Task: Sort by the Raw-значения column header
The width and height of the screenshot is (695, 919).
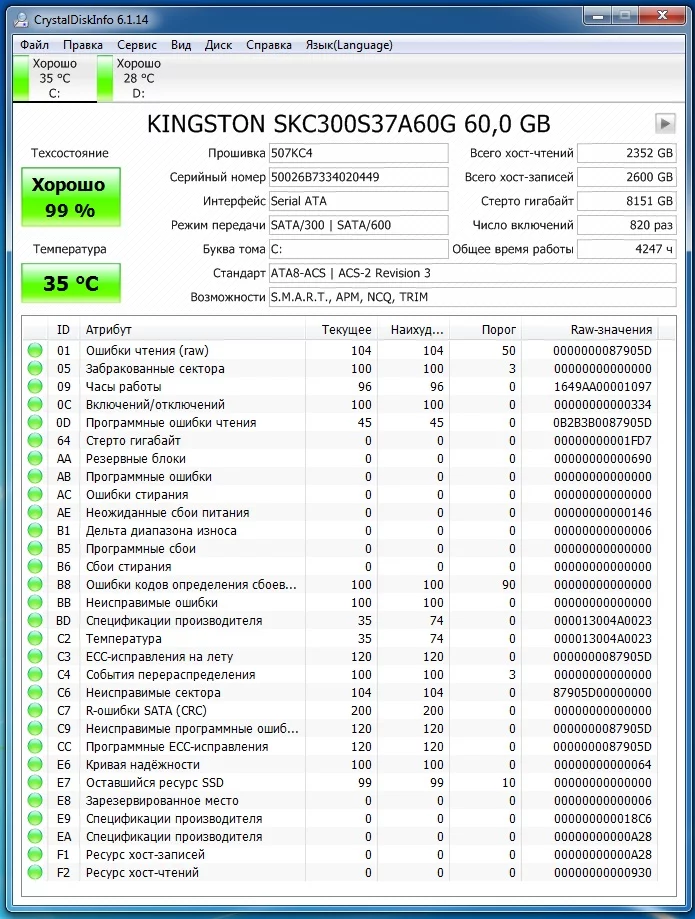Action: tap(590, 330)
